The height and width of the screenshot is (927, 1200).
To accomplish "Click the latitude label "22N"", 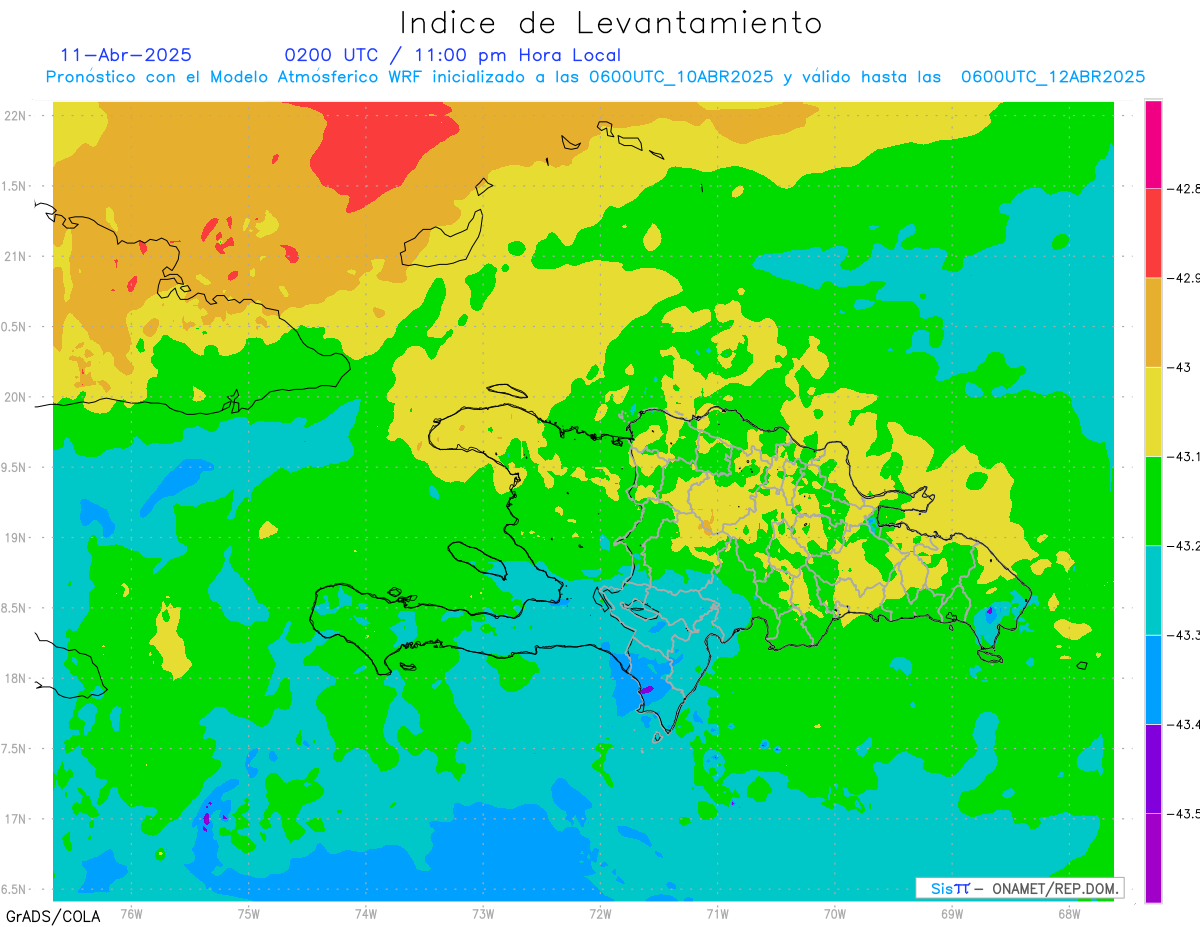I will (16, 116).
